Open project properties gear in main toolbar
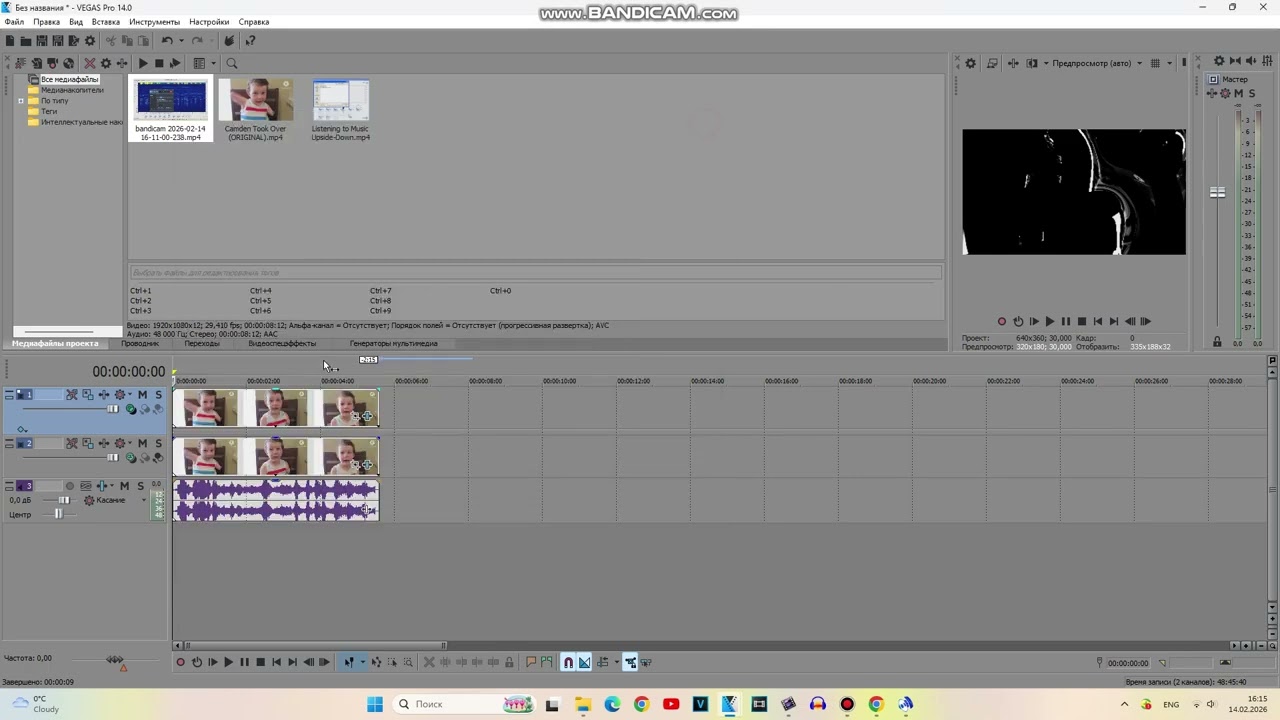 click(x=90, y=40)
